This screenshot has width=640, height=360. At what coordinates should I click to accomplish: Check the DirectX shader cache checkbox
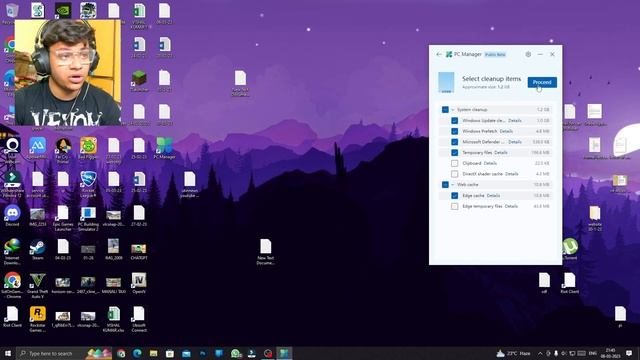click(x=454, y=173)
